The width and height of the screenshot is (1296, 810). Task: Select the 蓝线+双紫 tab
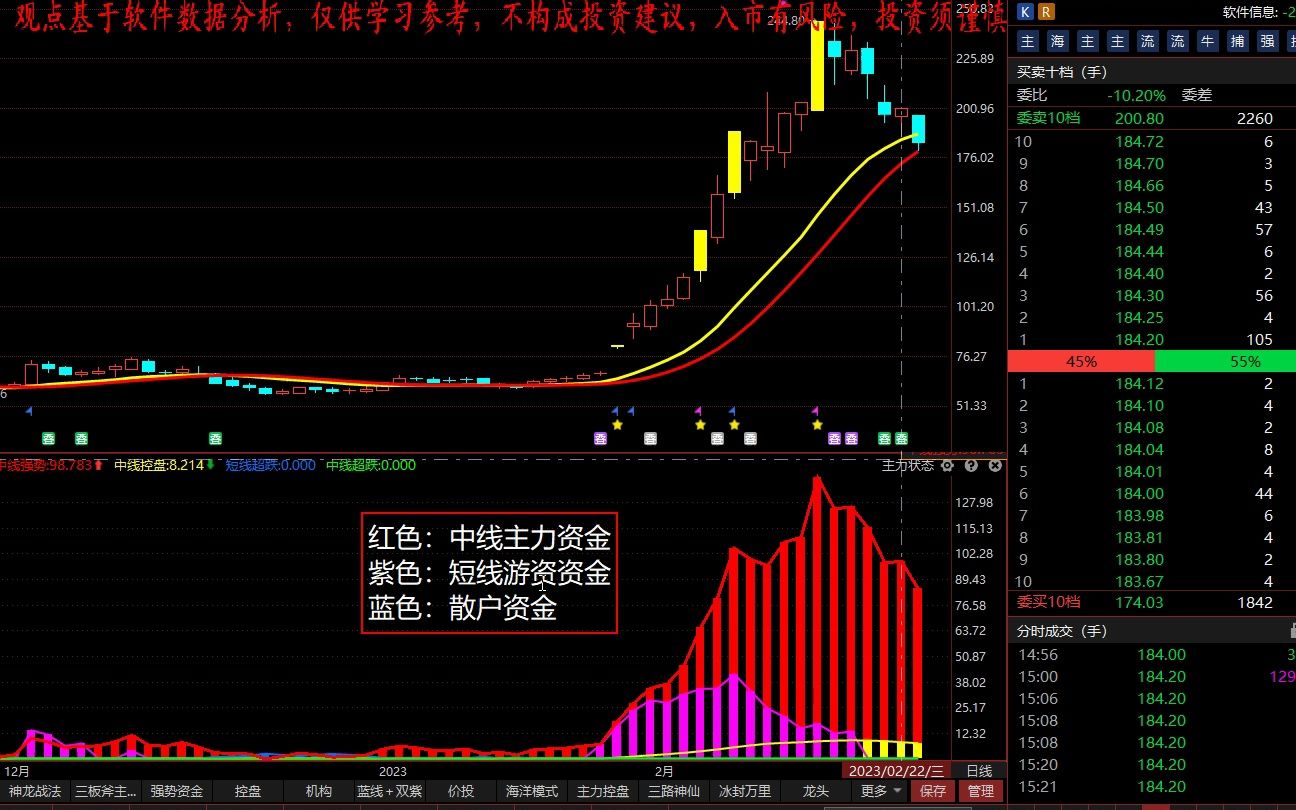tap(390, 791)
